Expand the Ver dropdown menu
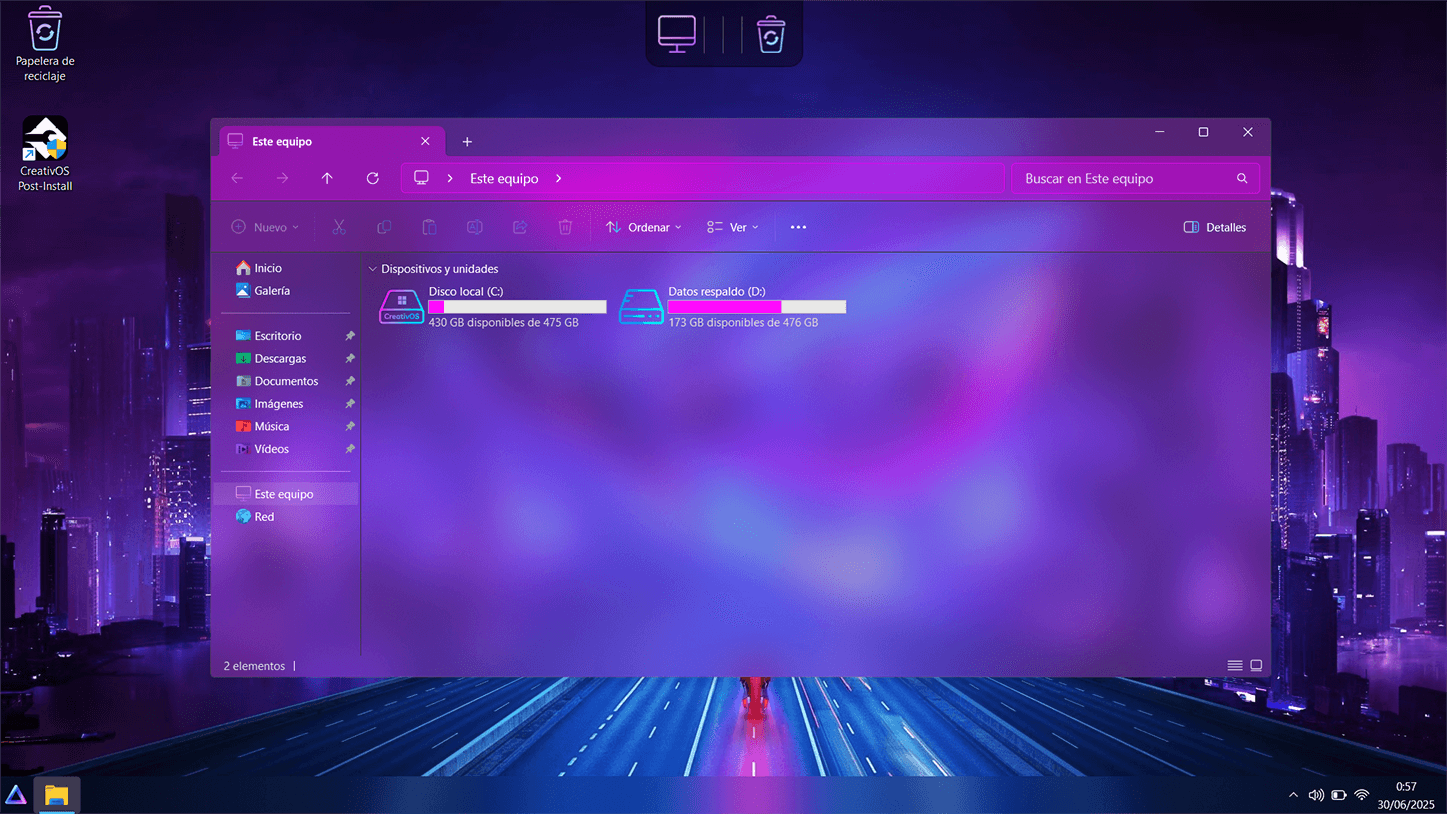This screenshot has height=814, width=1447. (x=733, y=227)
